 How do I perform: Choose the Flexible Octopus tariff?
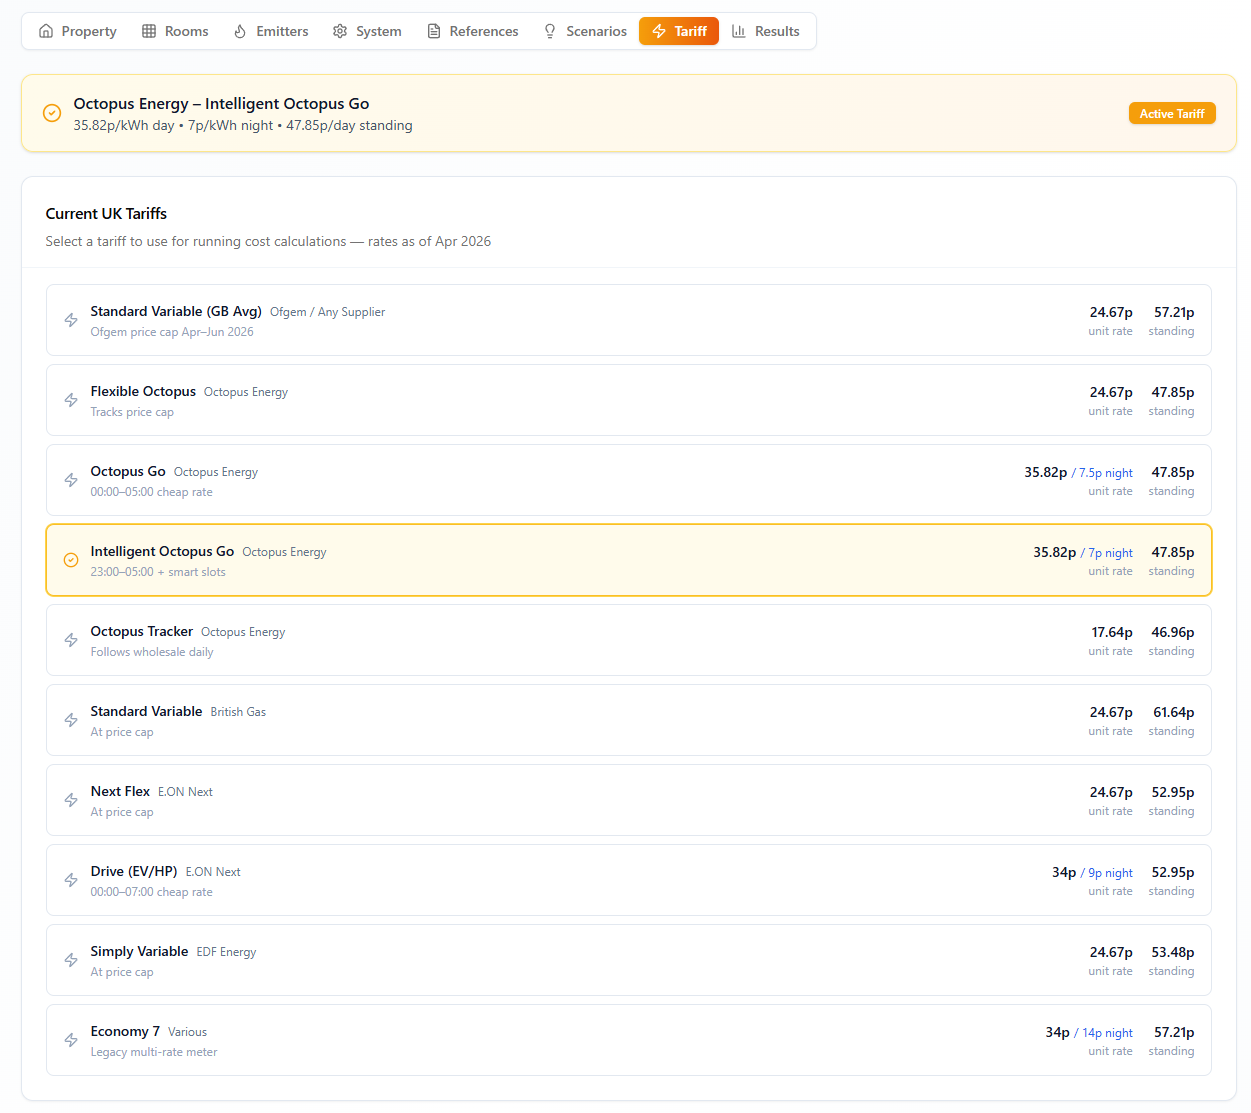coord(629,400)
